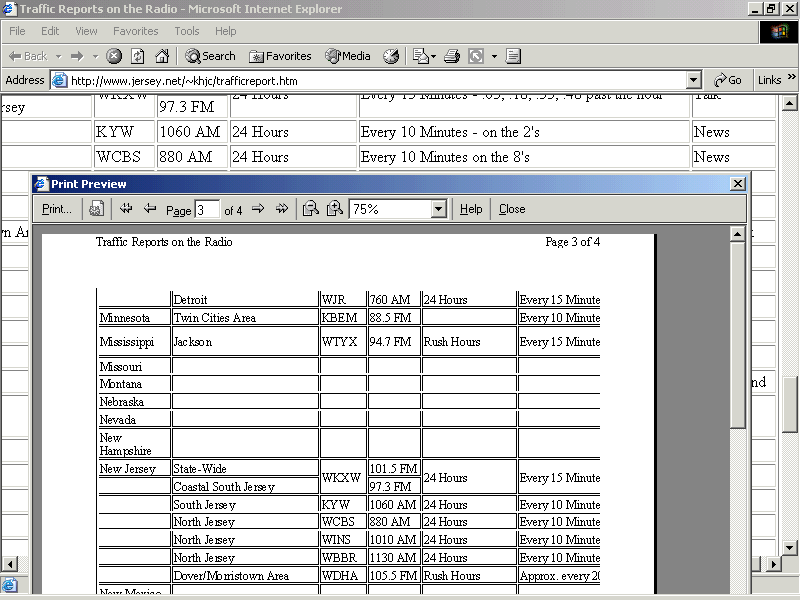
Task: Open the Tools menu
Action: (x=187, y=31)
